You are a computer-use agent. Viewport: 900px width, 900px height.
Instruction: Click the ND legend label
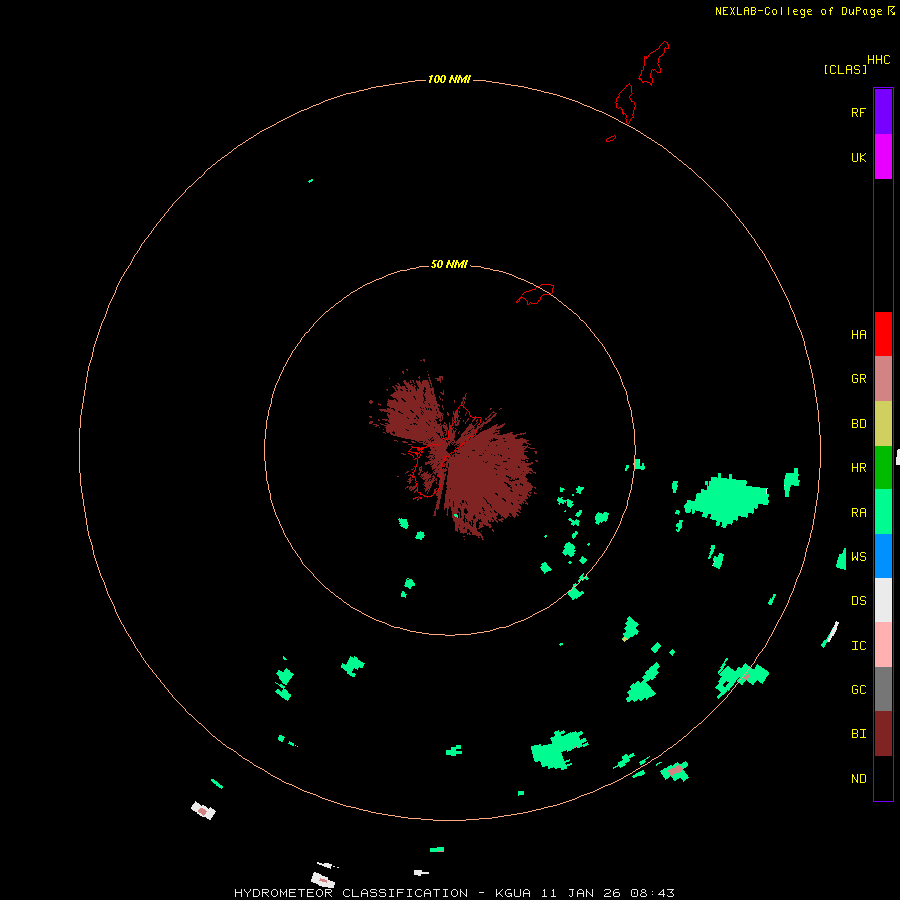click(858, 779)
